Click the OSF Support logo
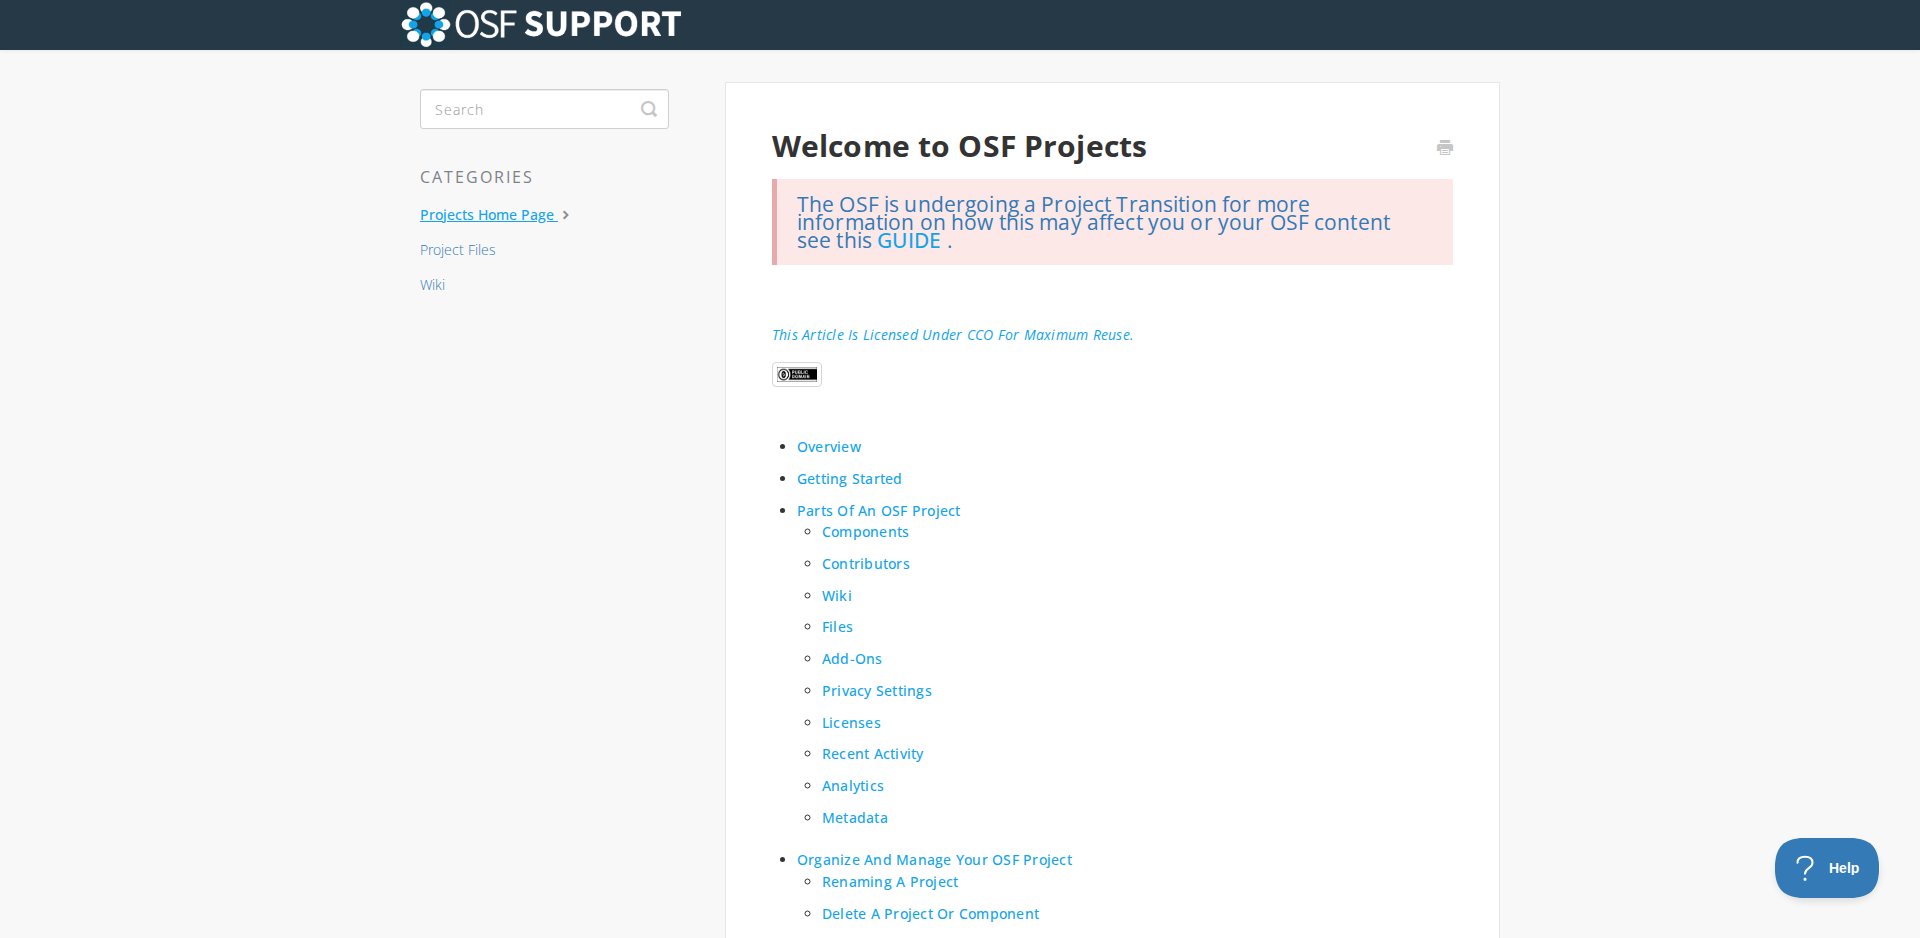1920x938 pixels. (x=541, y=24)
